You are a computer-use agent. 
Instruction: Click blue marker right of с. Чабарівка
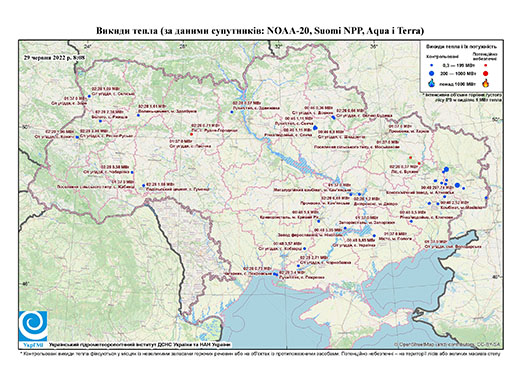(x=132, y=172)
